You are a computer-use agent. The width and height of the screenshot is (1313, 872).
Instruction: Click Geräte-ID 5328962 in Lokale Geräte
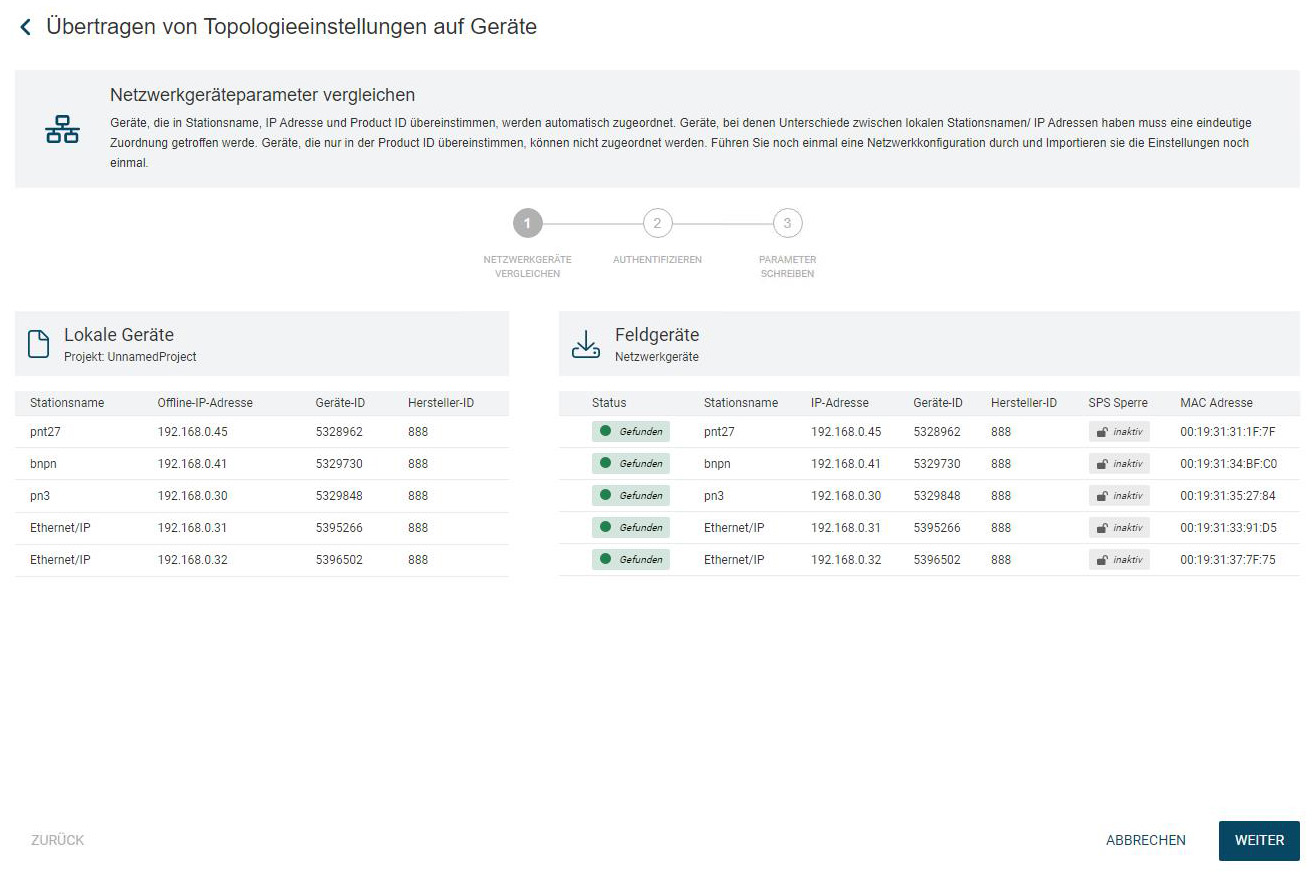click(x=339, y=432)
